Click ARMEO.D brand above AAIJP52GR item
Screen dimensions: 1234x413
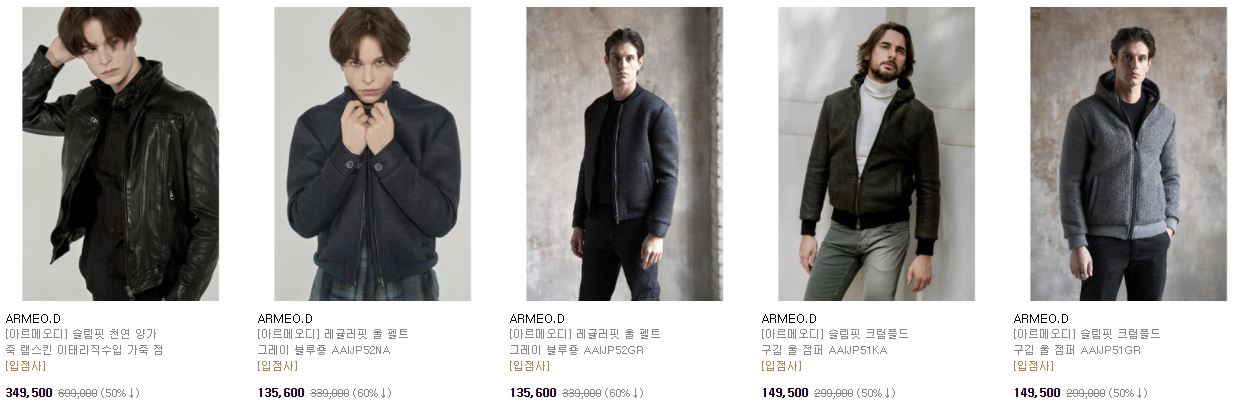click(537, 319)
